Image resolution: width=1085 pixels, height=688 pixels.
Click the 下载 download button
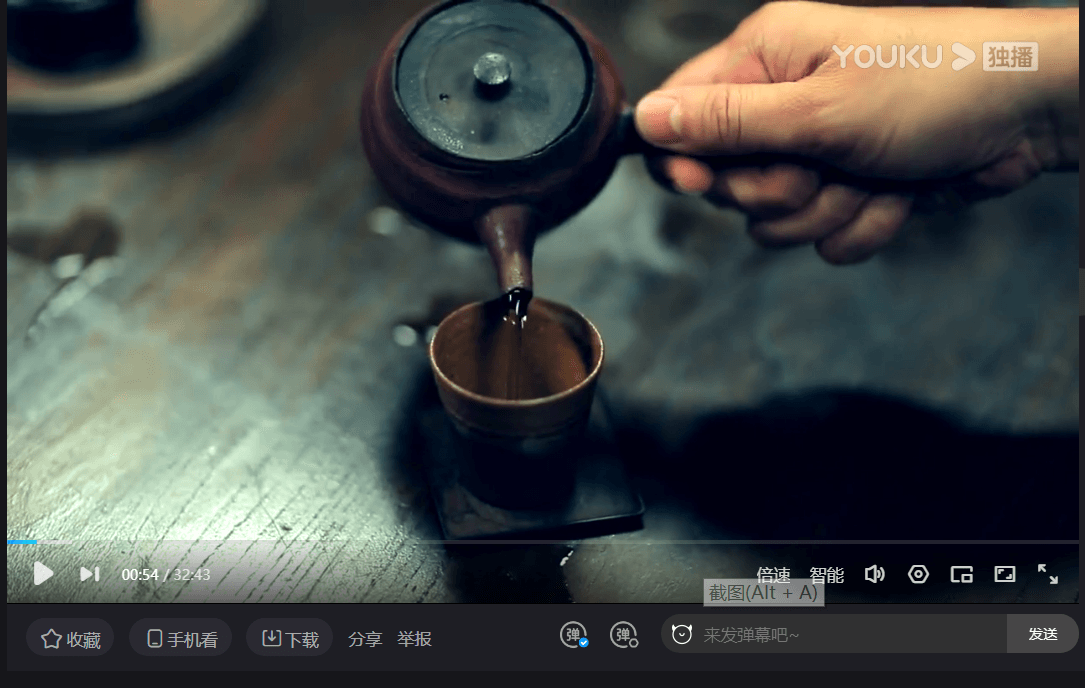[x=290, y=637]
